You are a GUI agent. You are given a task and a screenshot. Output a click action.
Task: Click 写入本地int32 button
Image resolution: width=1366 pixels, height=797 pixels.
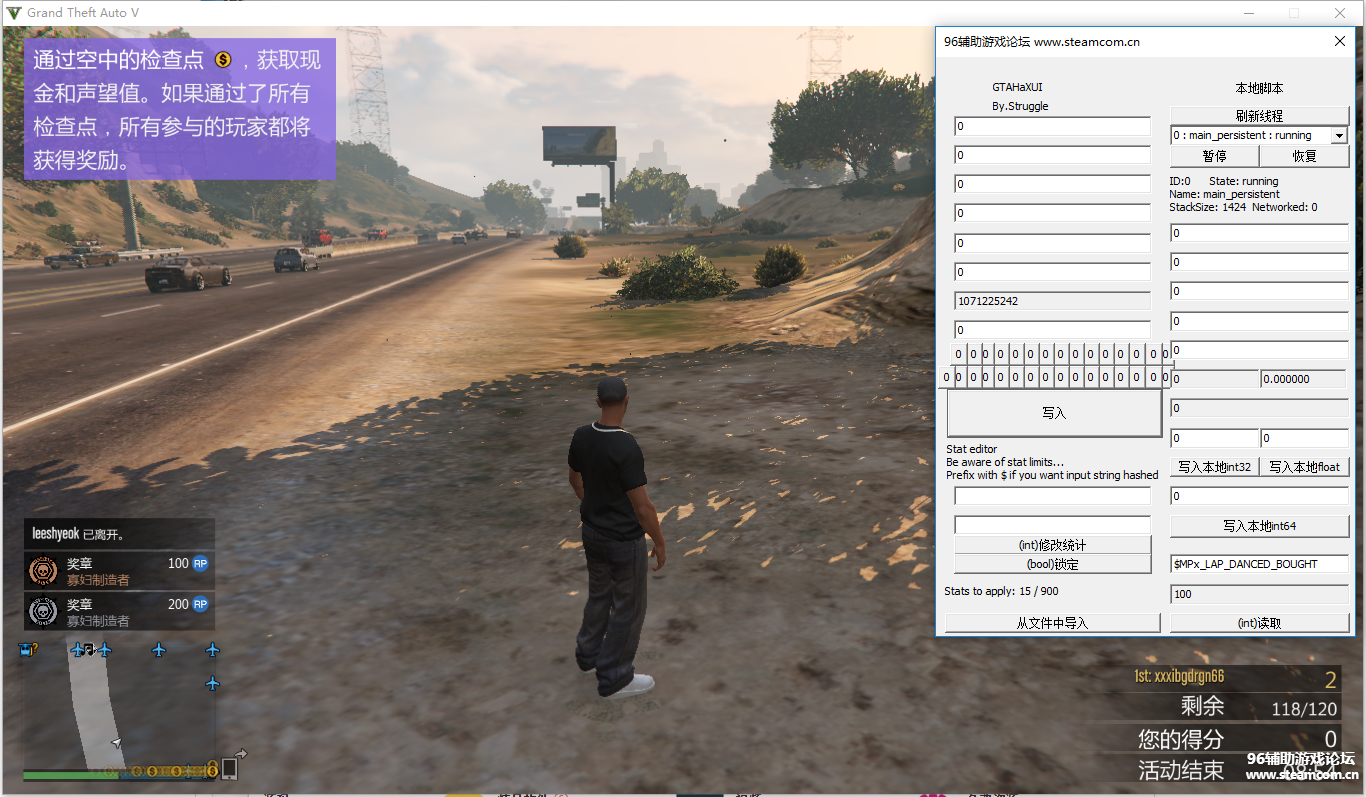point(1214,467)
